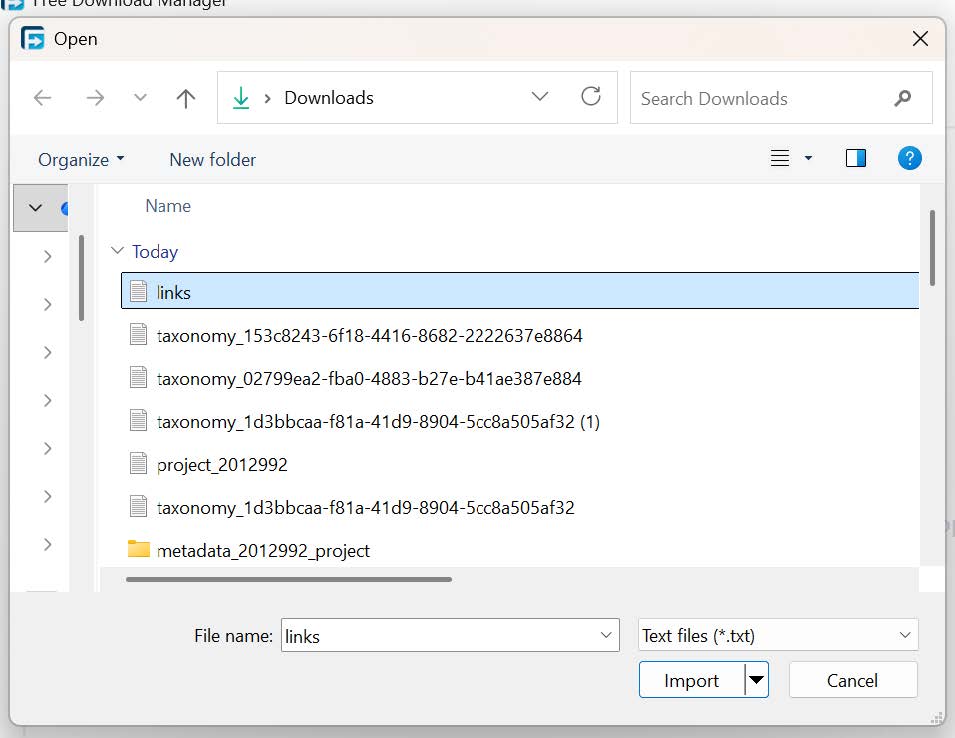Click the vertical scrollbar of file list
Image resolution: width=955 pixels, height=738 pixels.
pyautogui.click(x=932, y=247)
